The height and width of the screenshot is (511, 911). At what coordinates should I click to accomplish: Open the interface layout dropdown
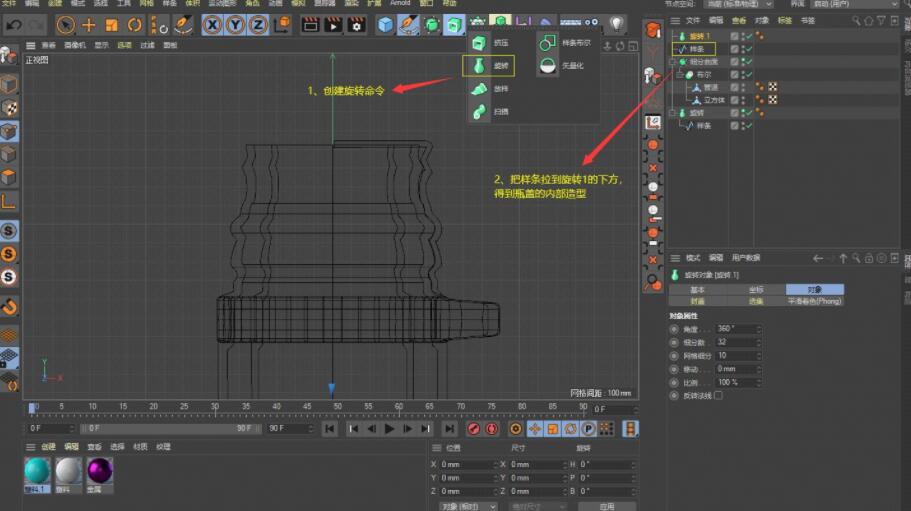click(855, 3)
